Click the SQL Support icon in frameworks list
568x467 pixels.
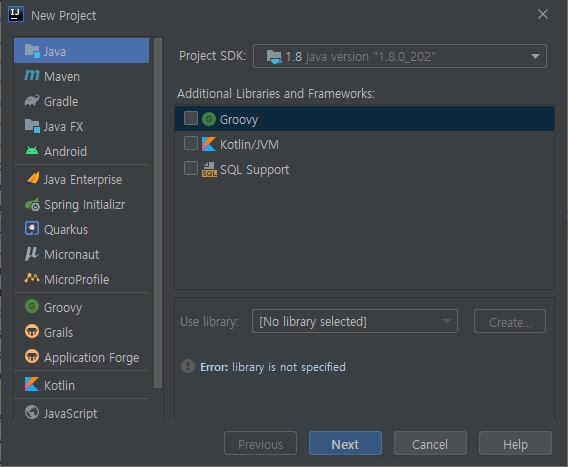209,169
